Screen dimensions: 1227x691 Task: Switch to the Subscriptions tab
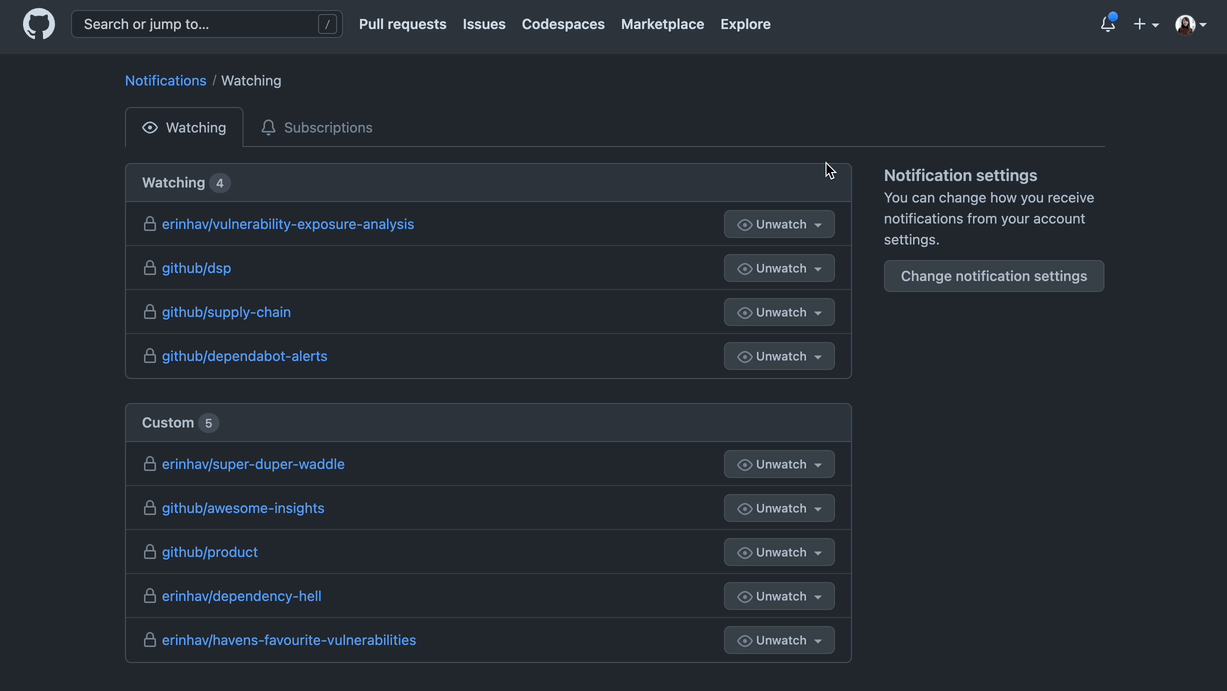tap(317, 128)
